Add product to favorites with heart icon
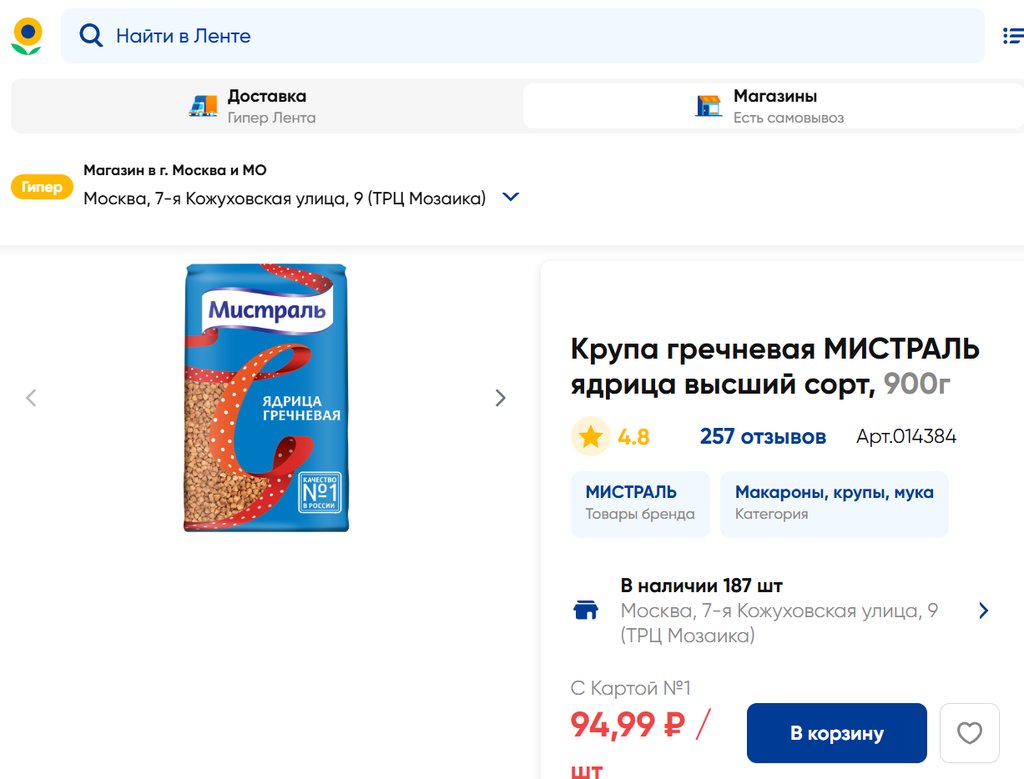Viewport: 1024px width, 779px height. click(x=969, y=733)
